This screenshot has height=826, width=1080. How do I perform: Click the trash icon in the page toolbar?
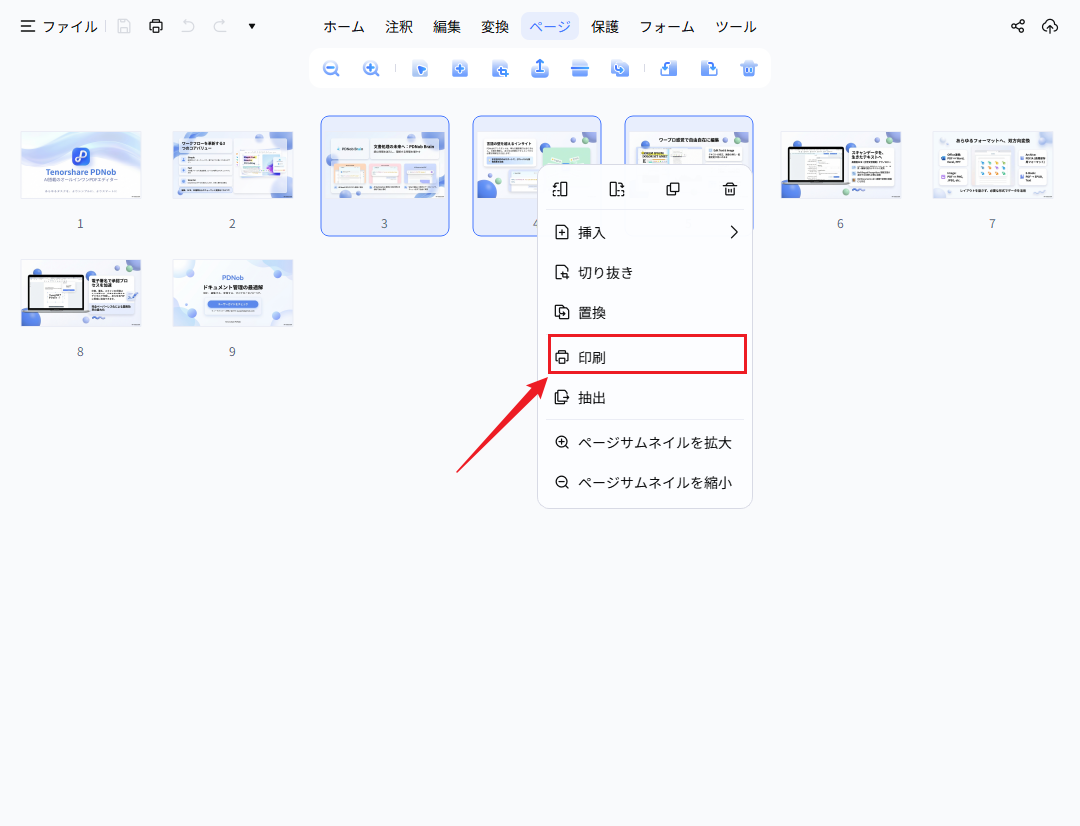(749, 69)
